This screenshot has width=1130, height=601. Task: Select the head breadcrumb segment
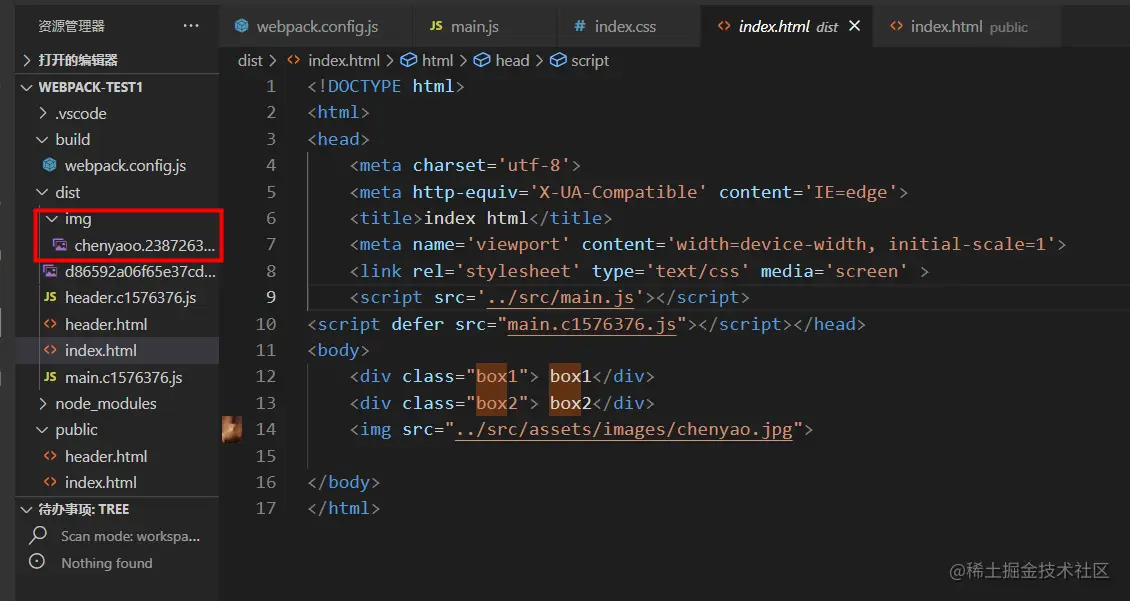coord(512,61)
